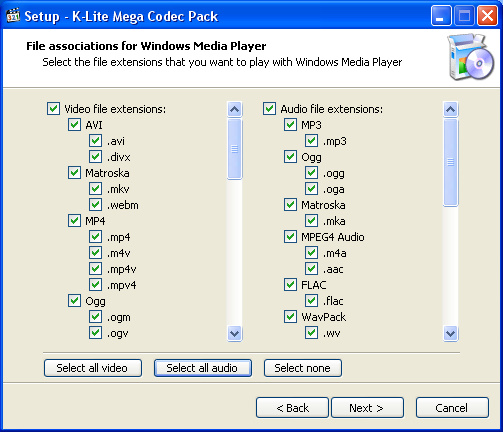Uncheck the FLAC group checkbox
Viewport: 503px width, 432px height.
(x=290, y=285)
